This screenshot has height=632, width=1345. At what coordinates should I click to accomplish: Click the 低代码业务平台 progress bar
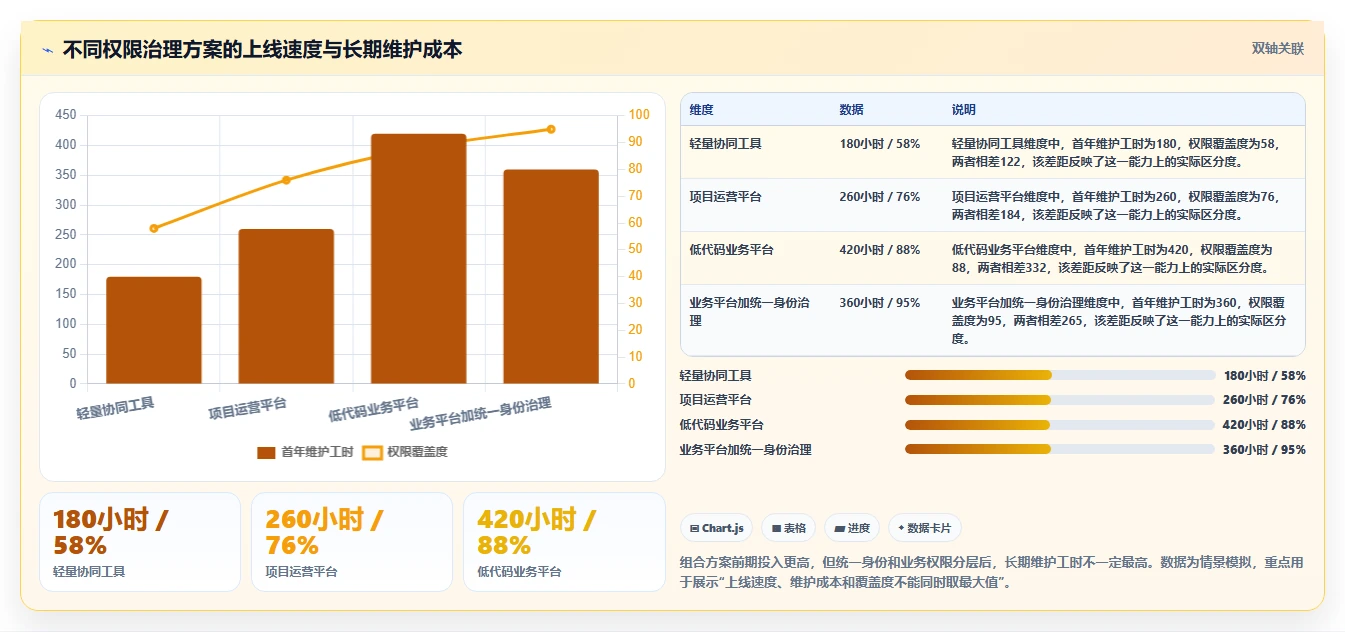1060,425
